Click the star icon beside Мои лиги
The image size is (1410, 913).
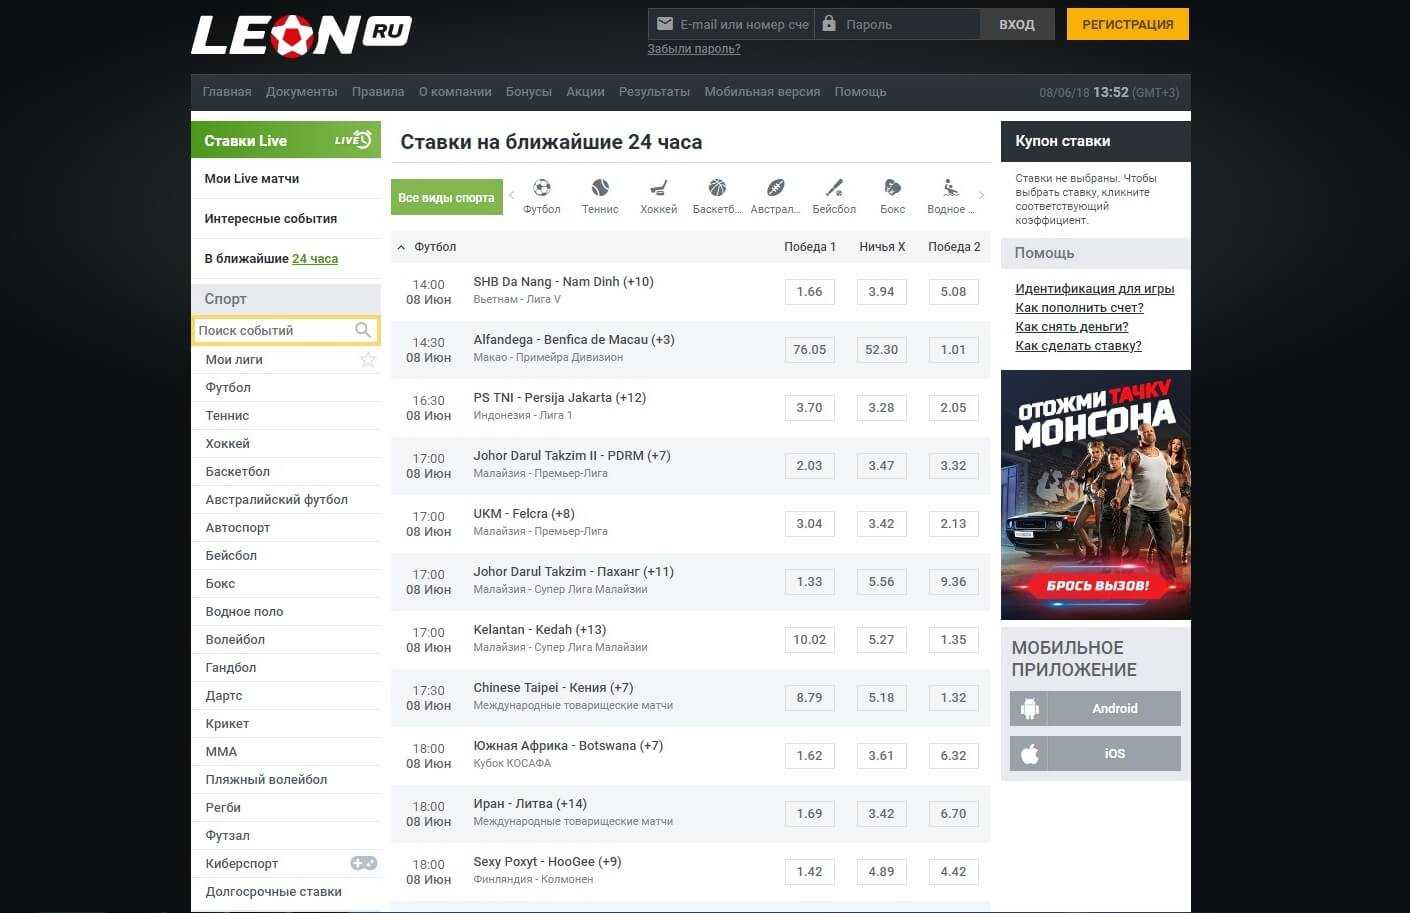click(x=368, y=359)
